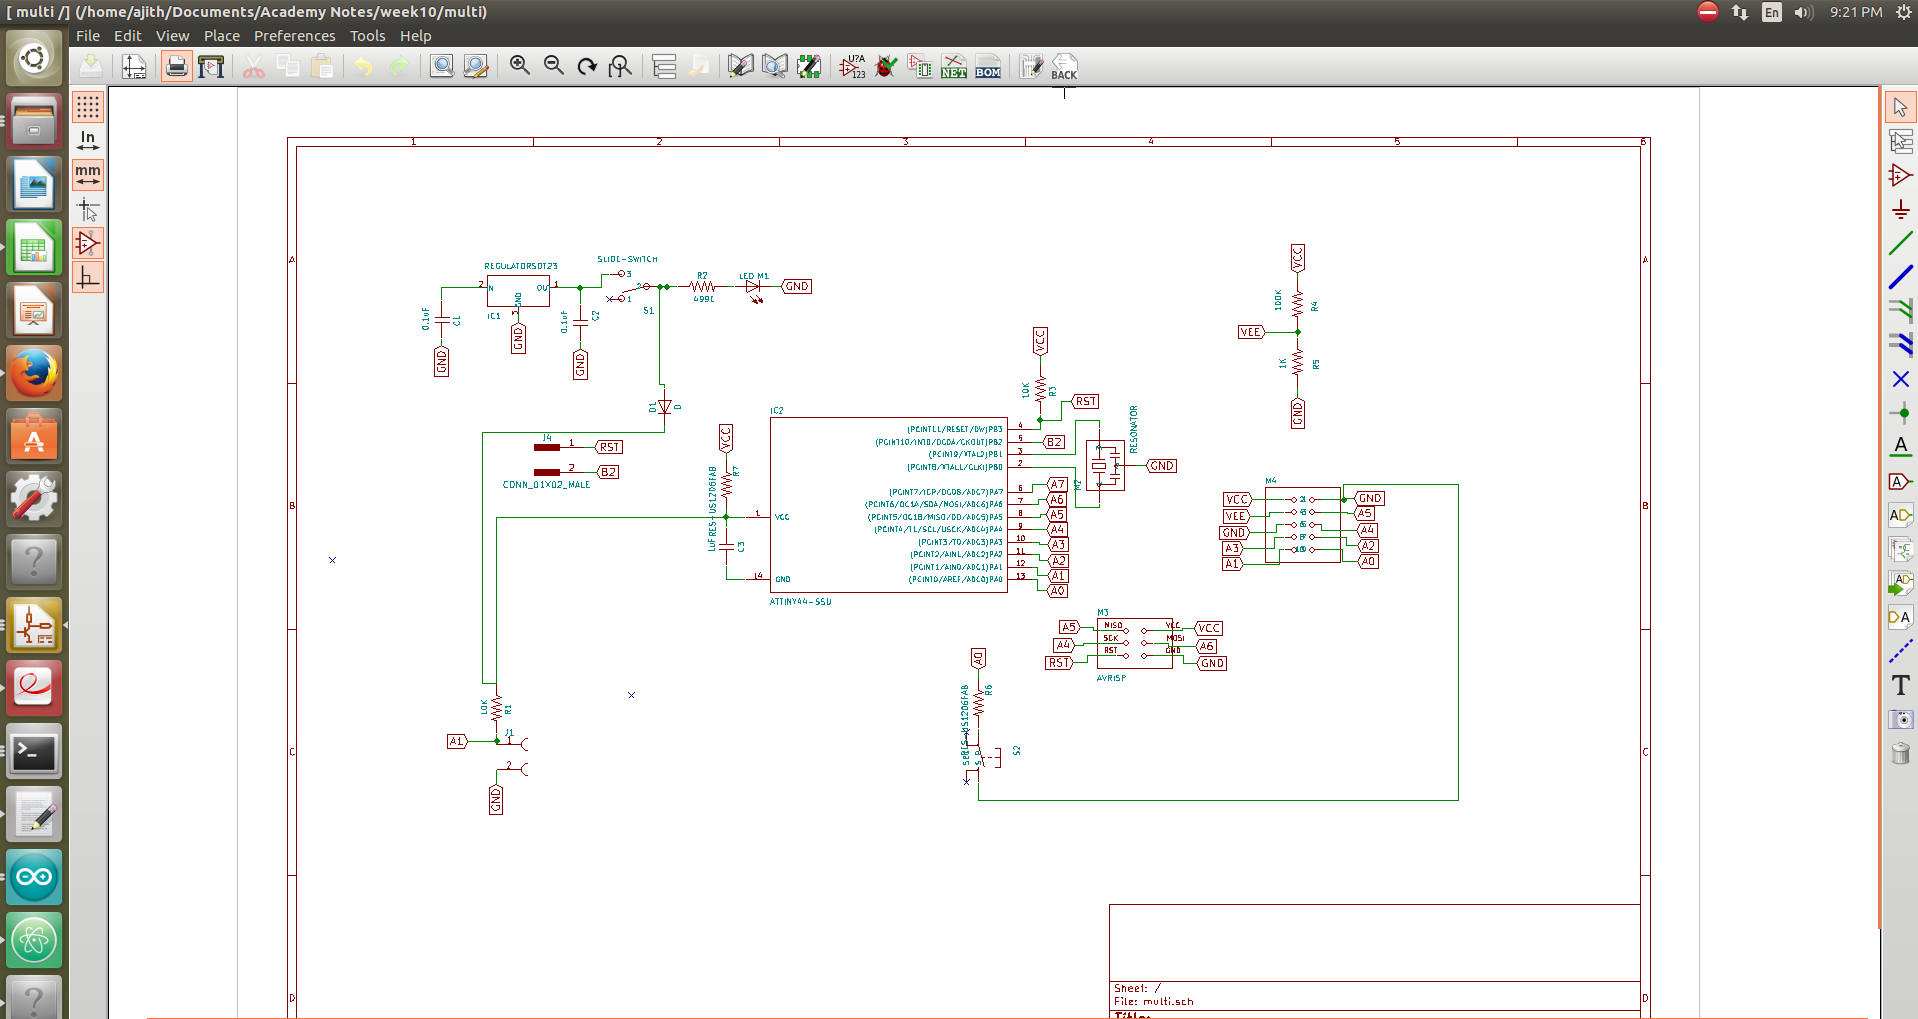Click the Plot schematic icon
The width and height of the screenshot is (1918, 1019).
click(211, 66)
